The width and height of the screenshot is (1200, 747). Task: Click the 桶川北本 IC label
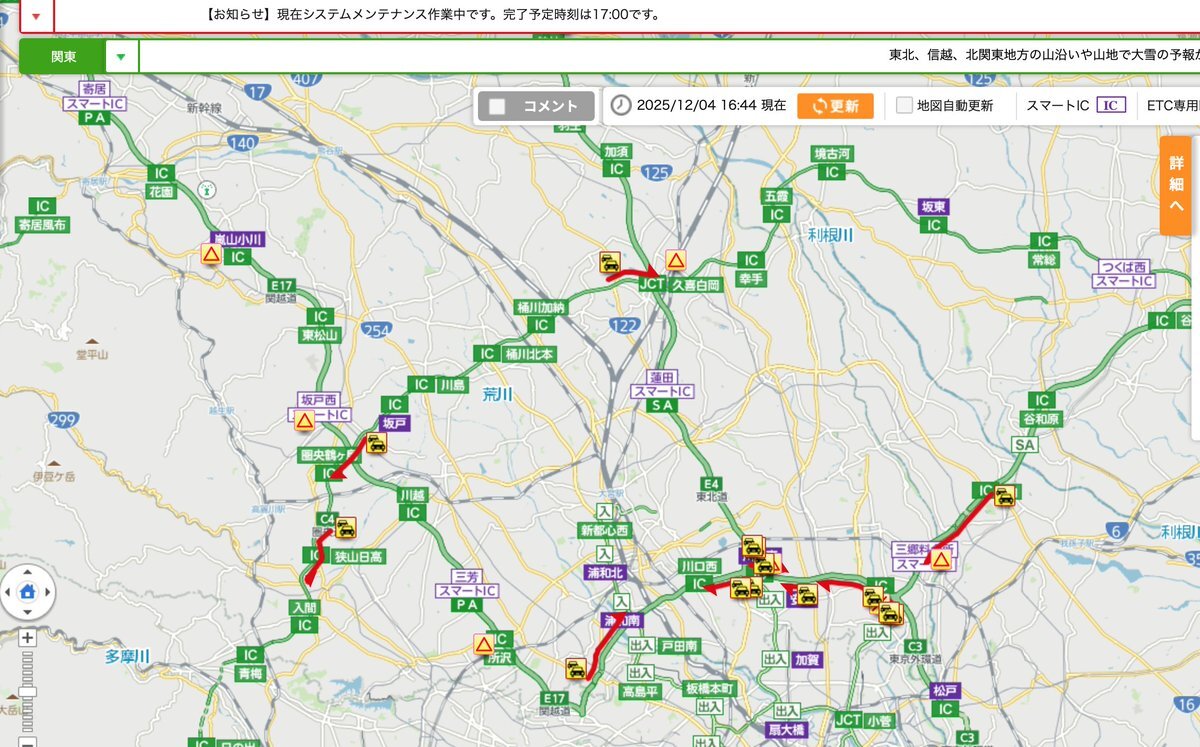tap(530, 354)
